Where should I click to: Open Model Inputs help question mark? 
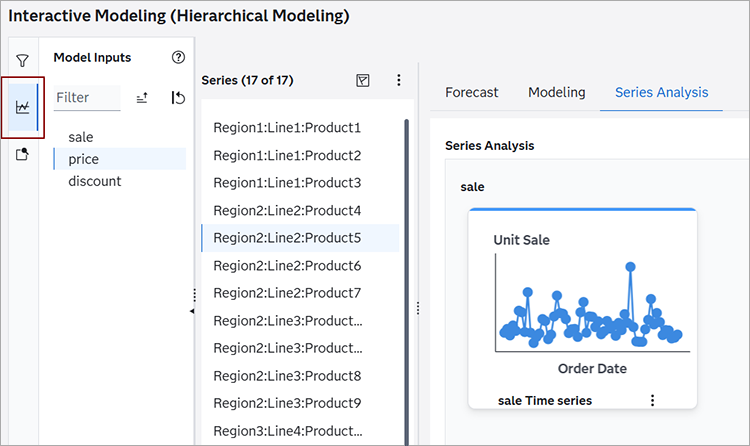(x=178, y=57)
